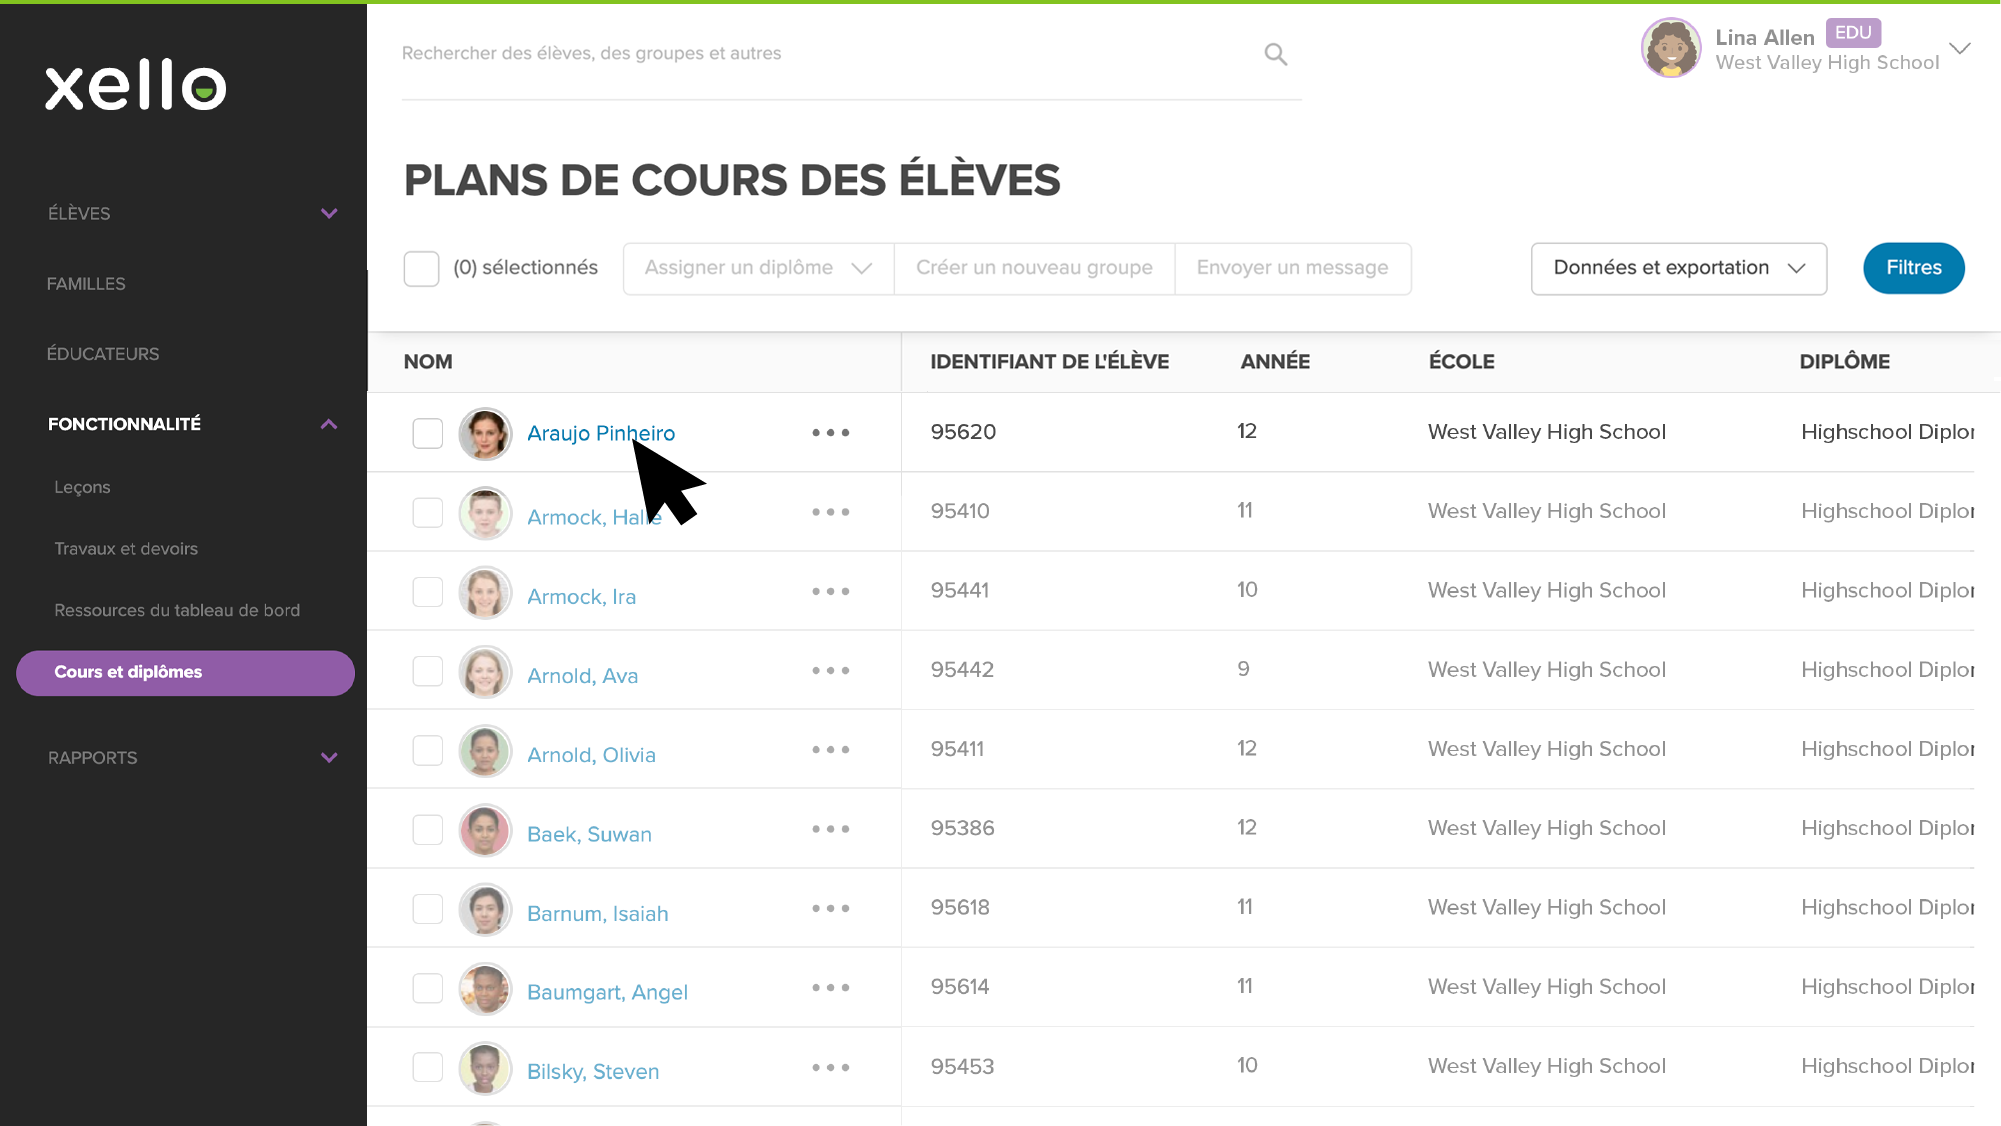Check the box for Armock, Halle
Image resolution: width=2001 pixels, height=1126 pixels.
[428, 512]
